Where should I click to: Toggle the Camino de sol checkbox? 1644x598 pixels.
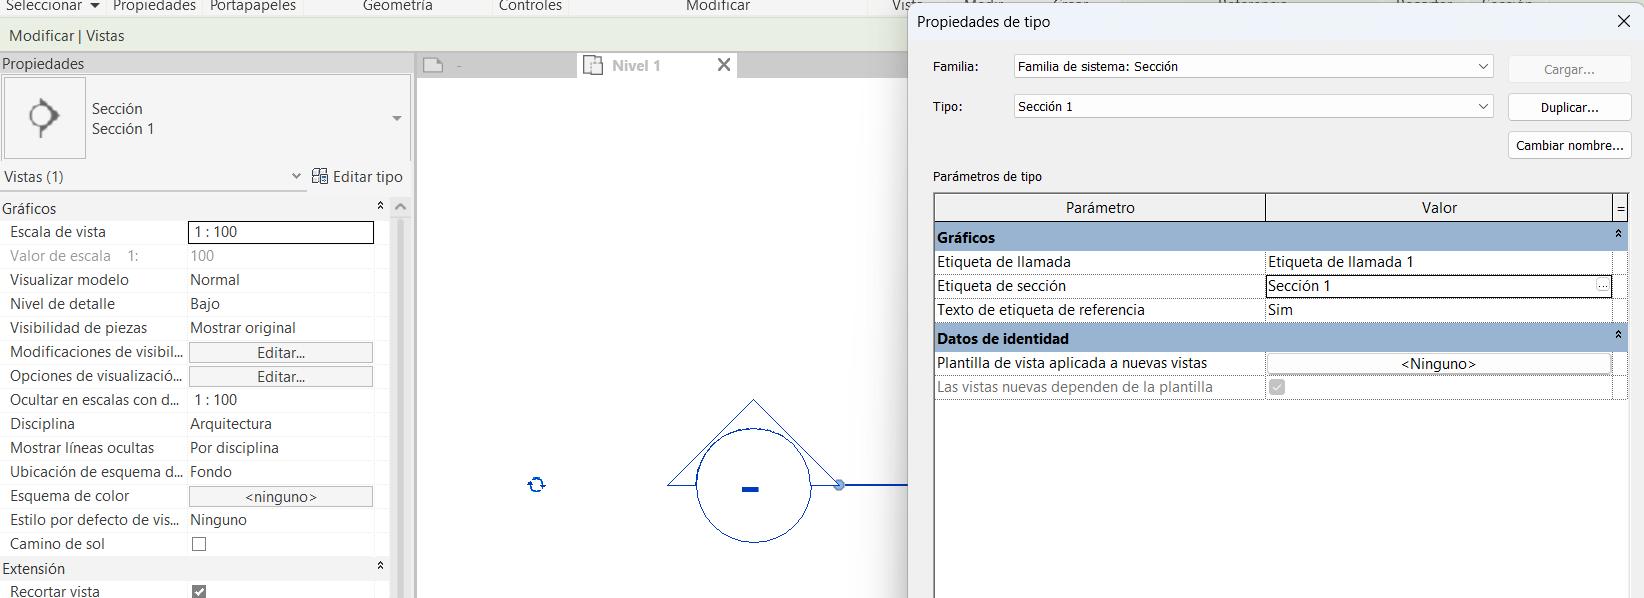tap(199, 544)
